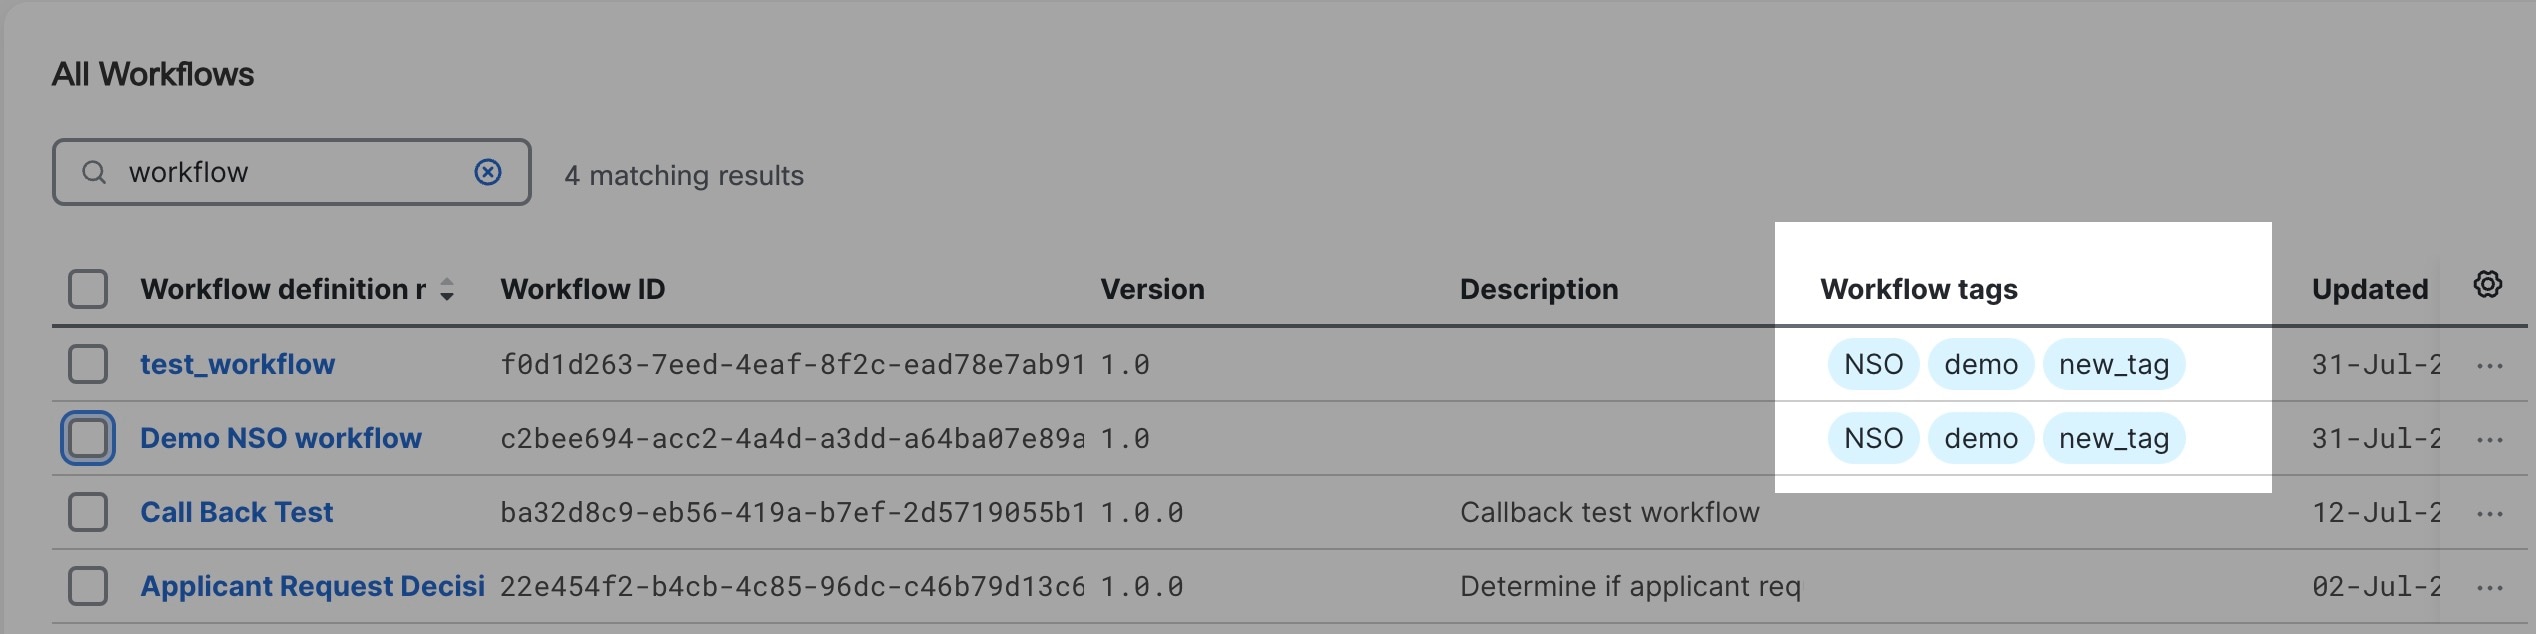The width and height of the screenshot is (2536, 634).
Task: Open the Demo NSO workflow link
Action: coord(281,438)
